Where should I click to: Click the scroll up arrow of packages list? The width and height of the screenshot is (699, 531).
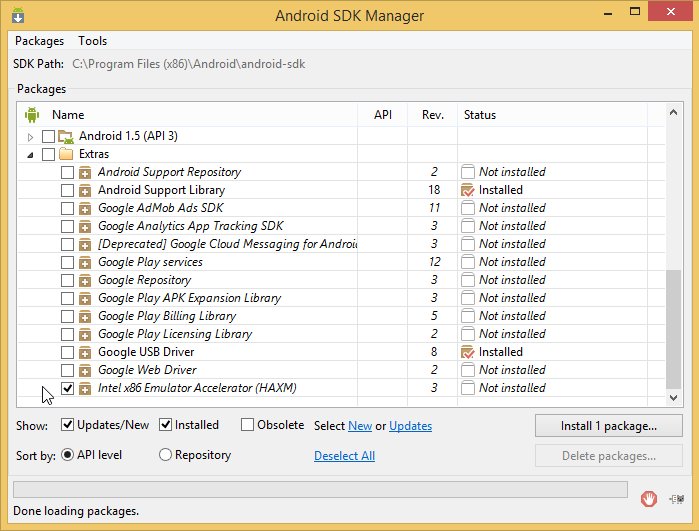pos(673,112)
